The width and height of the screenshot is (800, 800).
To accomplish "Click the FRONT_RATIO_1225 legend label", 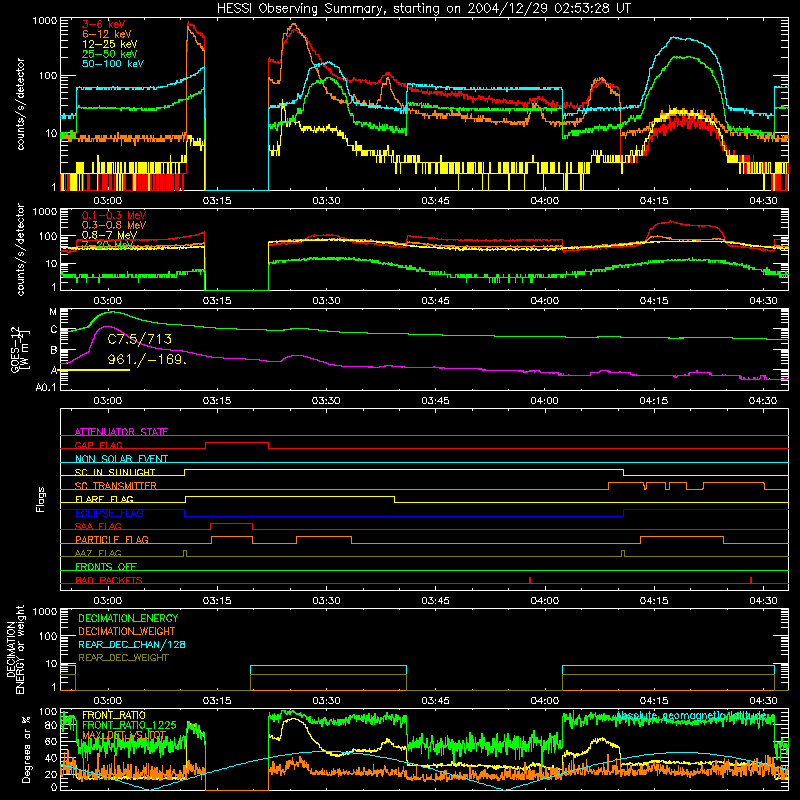I will coord(129,725).
